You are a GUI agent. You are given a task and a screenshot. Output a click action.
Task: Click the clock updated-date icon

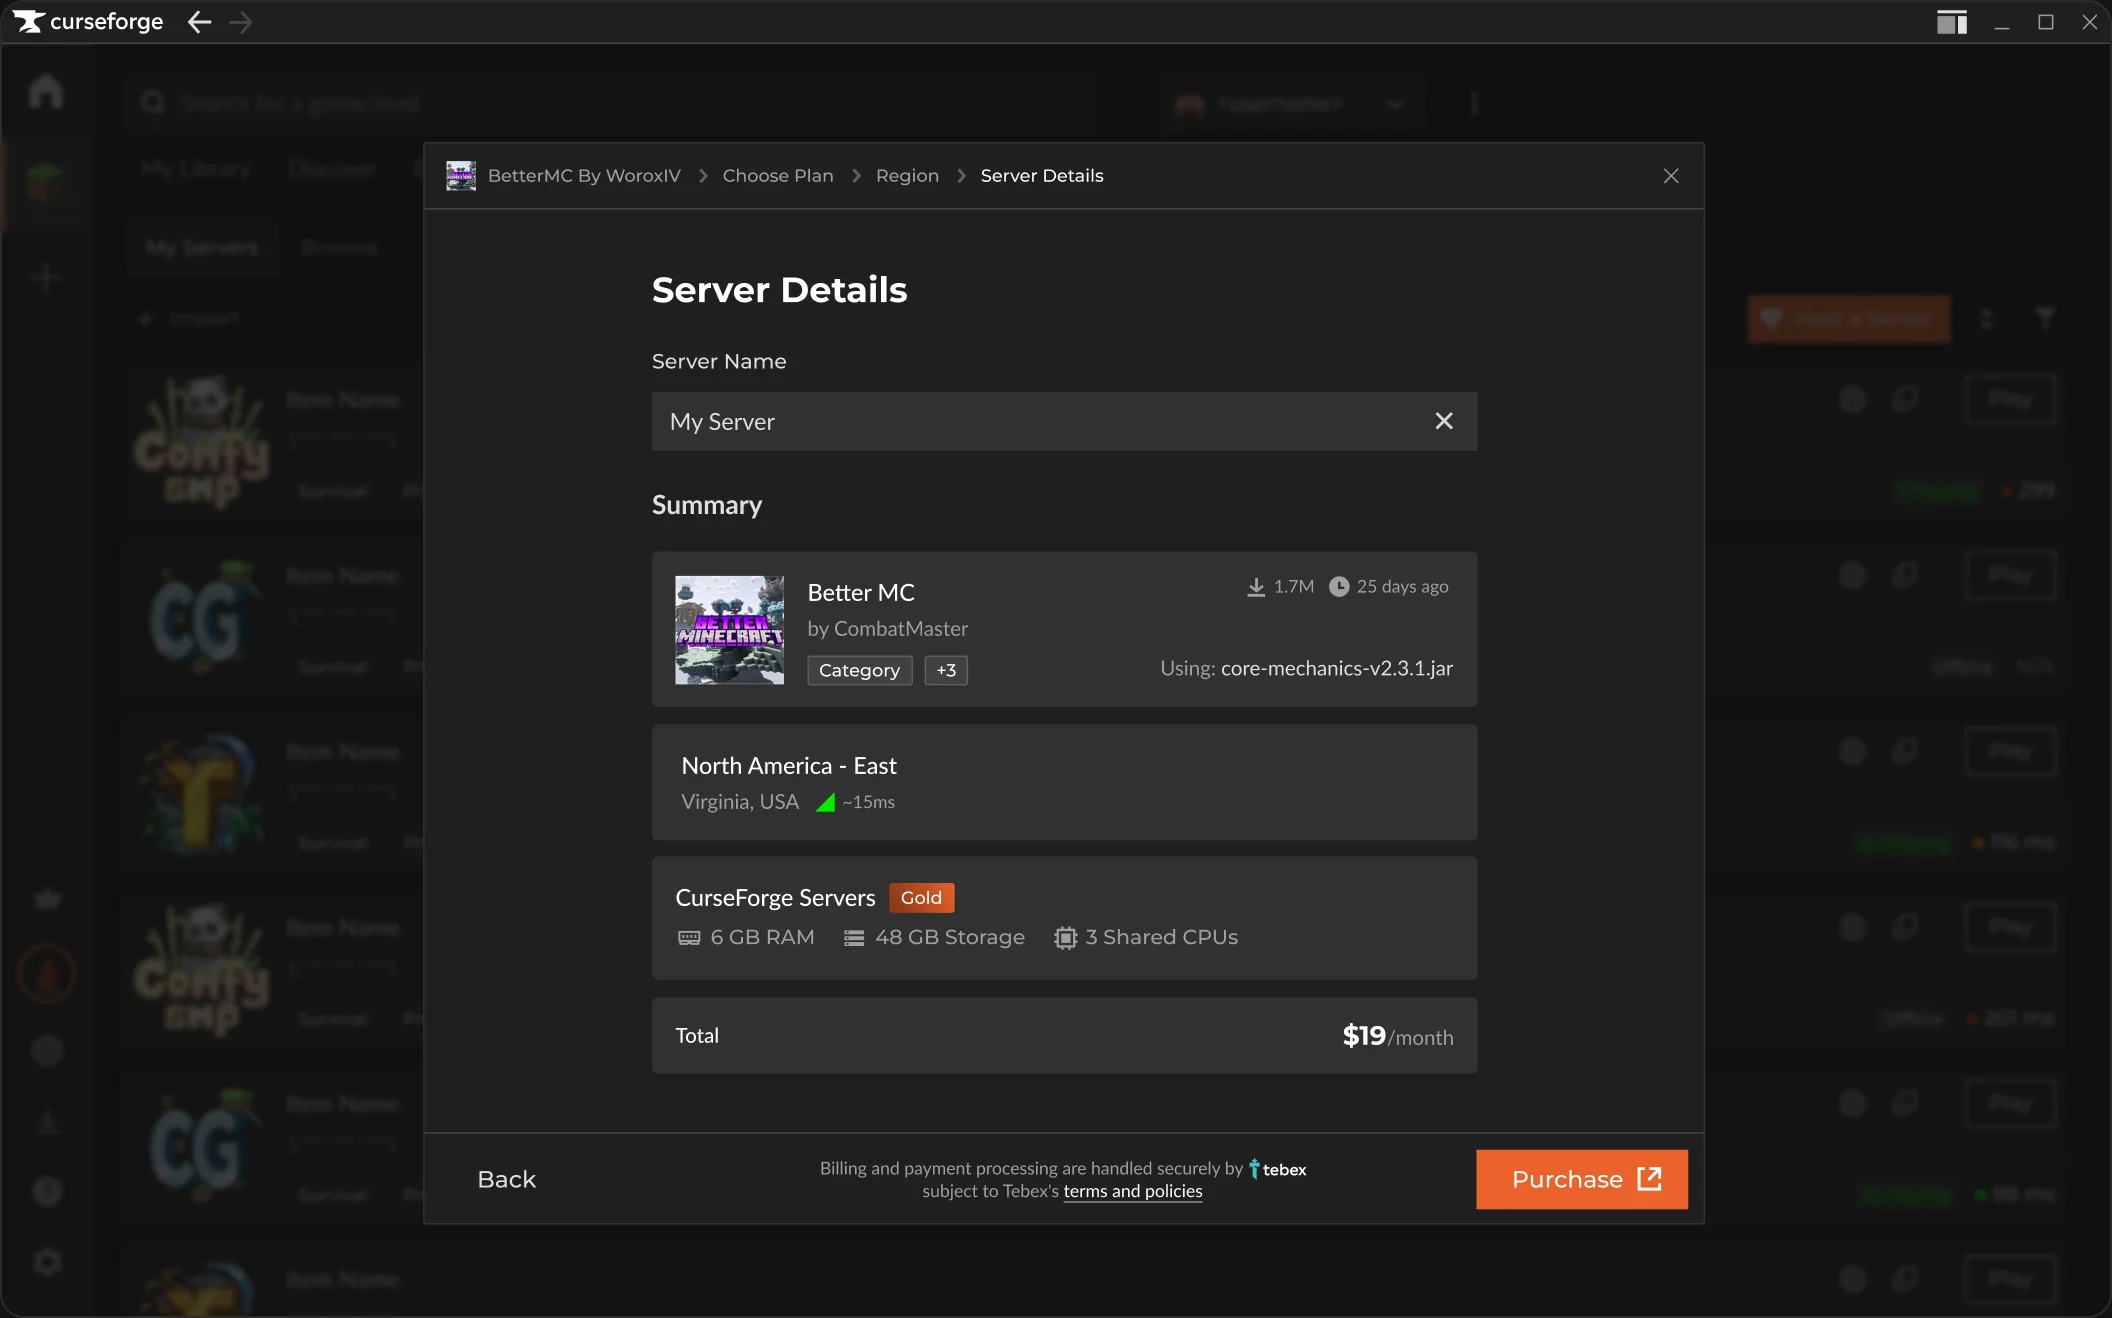(x=1338, y=587)
